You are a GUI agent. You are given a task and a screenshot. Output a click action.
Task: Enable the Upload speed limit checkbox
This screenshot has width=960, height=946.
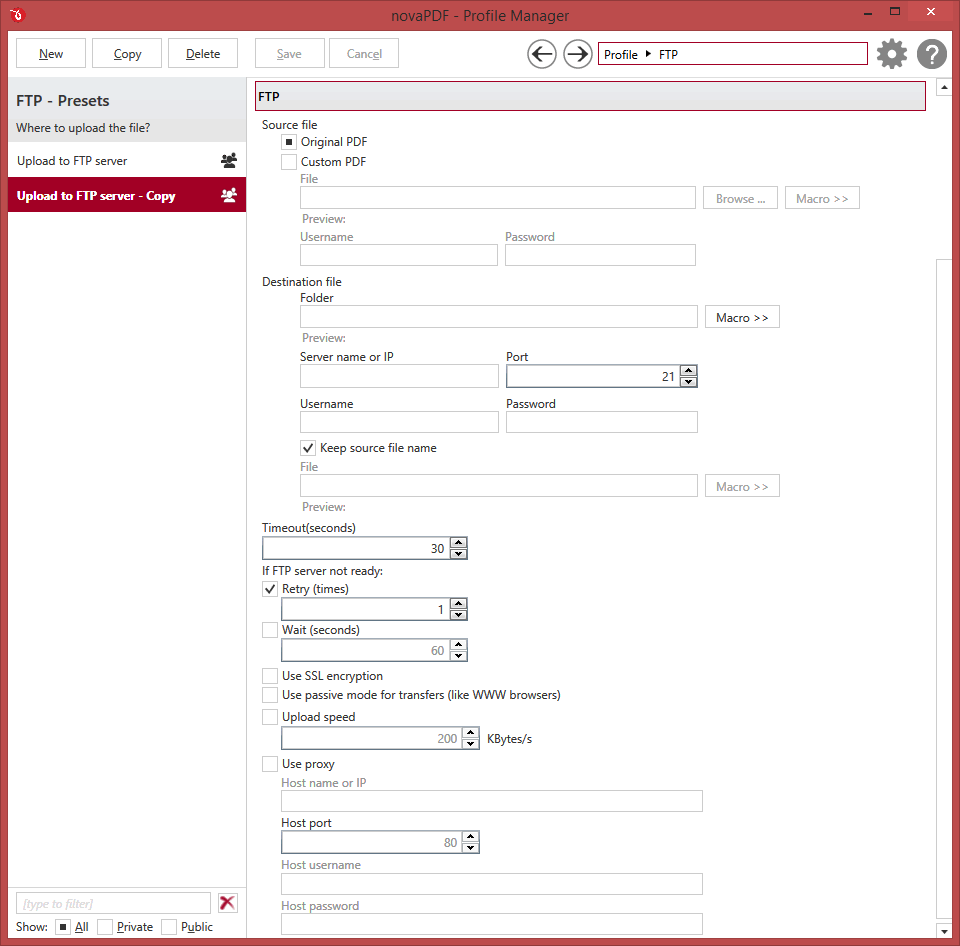pyautogui.click(x=270, y=717)
